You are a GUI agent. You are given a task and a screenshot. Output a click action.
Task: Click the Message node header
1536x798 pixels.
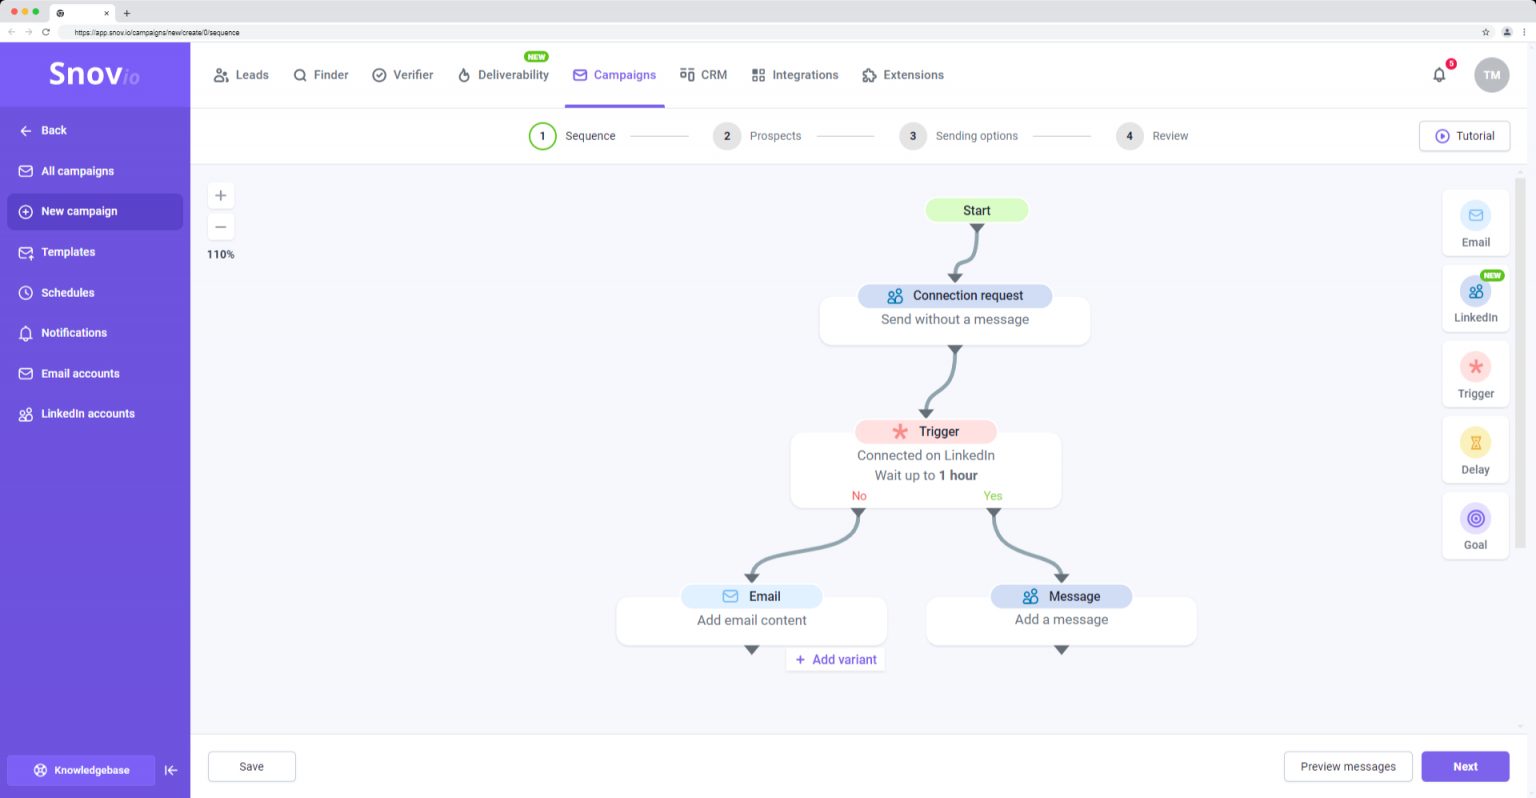click(1061, 597)
